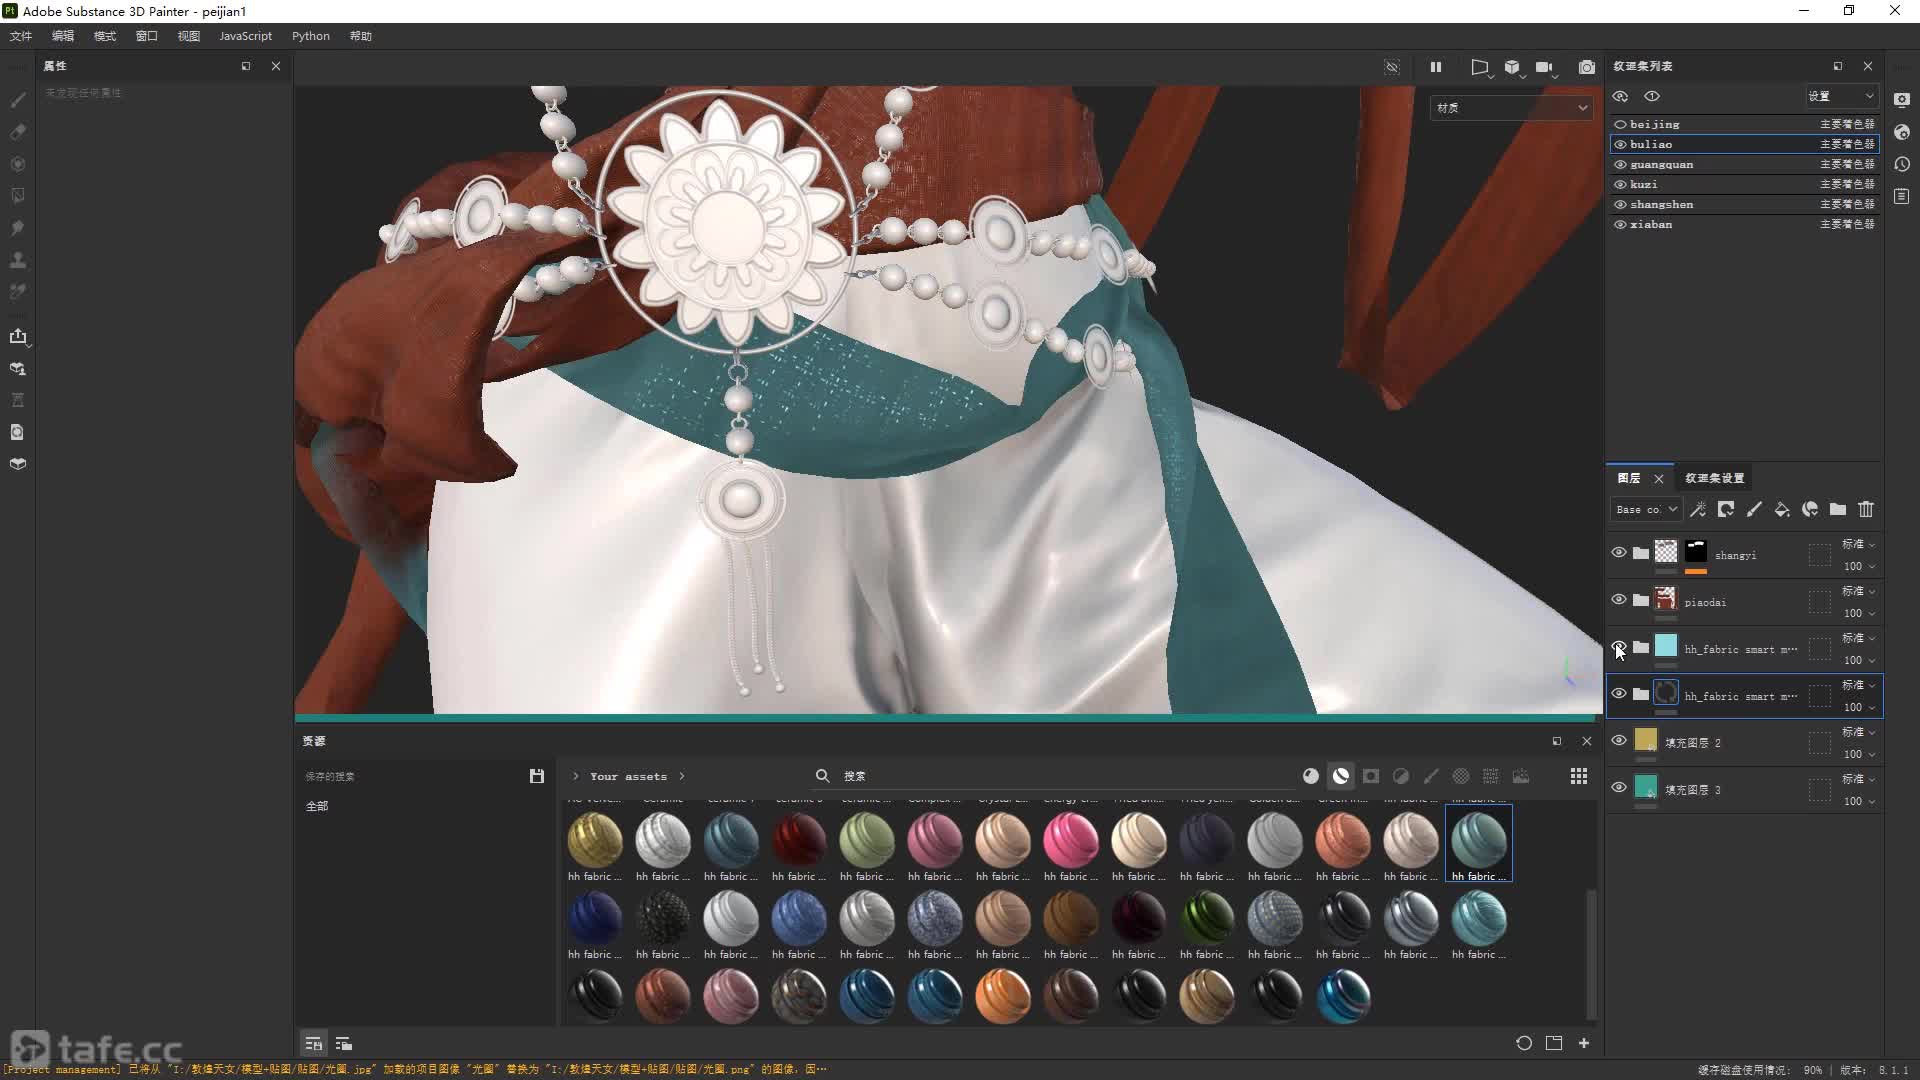
Task: Add an effect with magic wand icon
Action: coord(1698,510)
